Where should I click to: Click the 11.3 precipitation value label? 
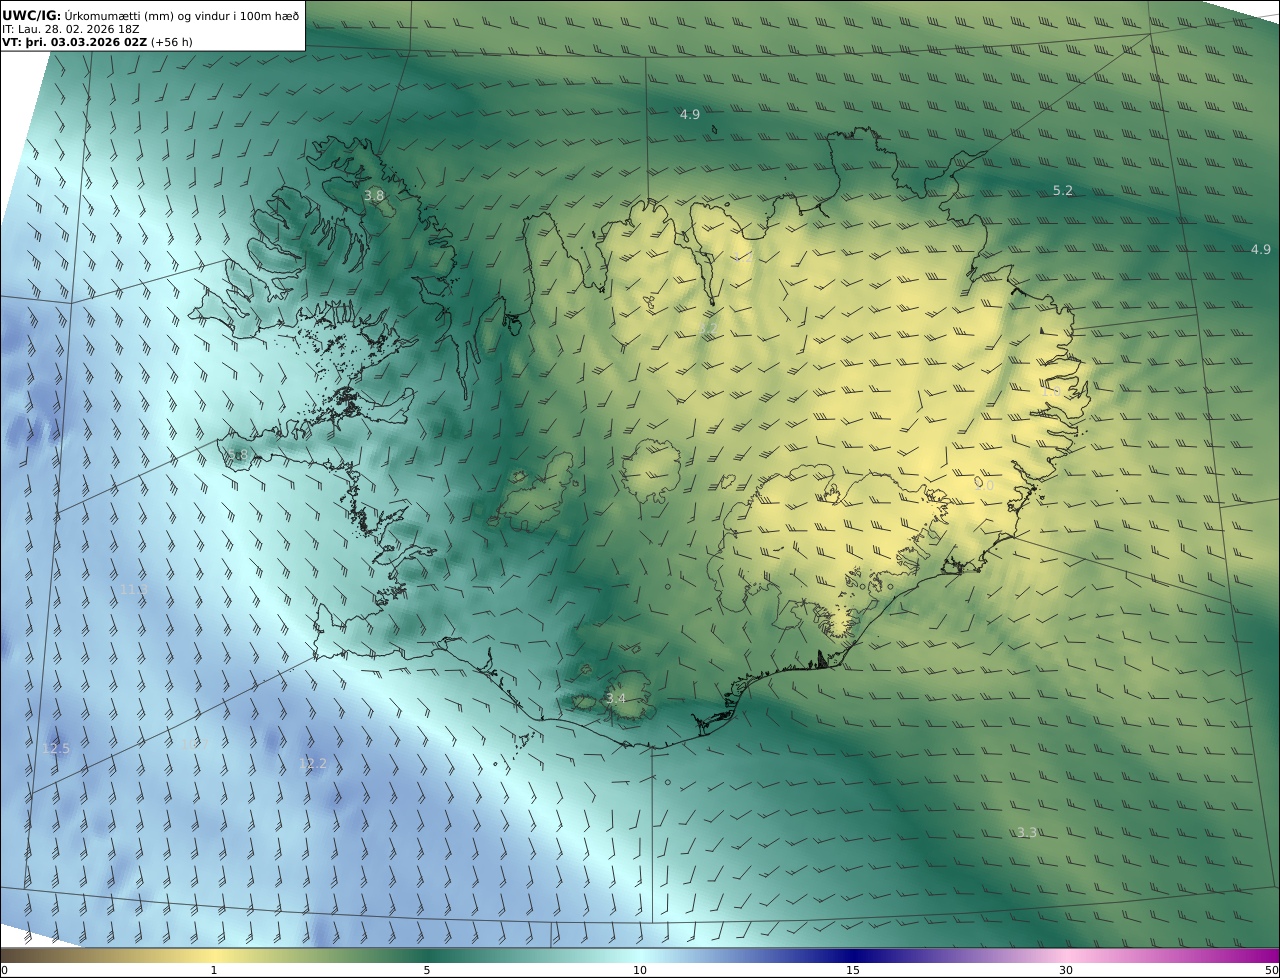(134, 590)
